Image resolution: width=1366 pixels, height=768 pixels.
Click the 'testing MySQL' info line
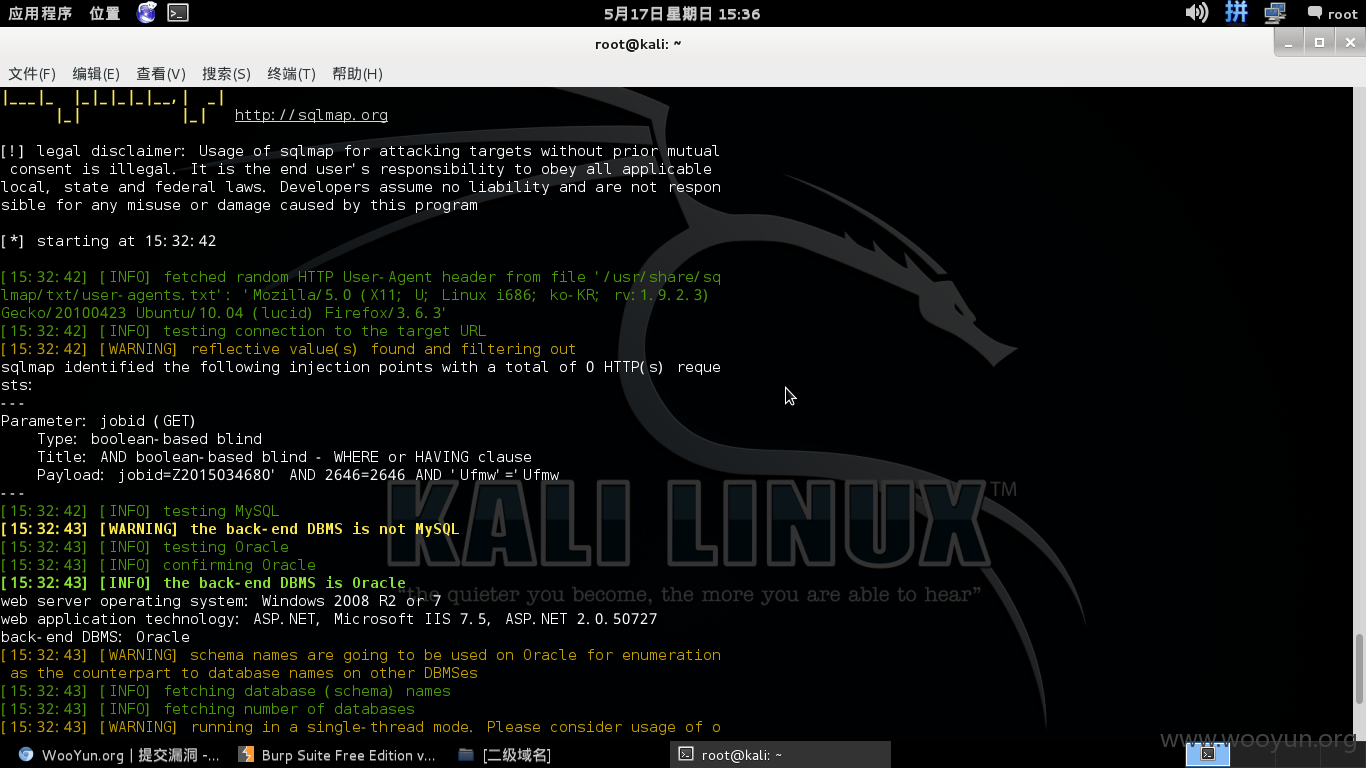coord(140,511)
